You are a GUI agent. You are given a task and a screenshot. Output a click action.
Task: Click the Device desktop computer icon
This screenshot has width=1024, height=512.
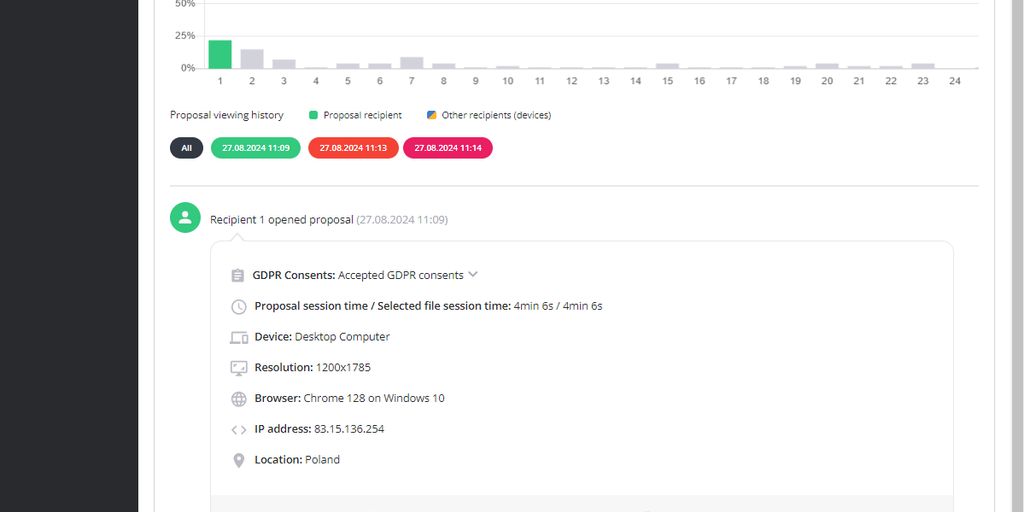[x=238, y=338]
